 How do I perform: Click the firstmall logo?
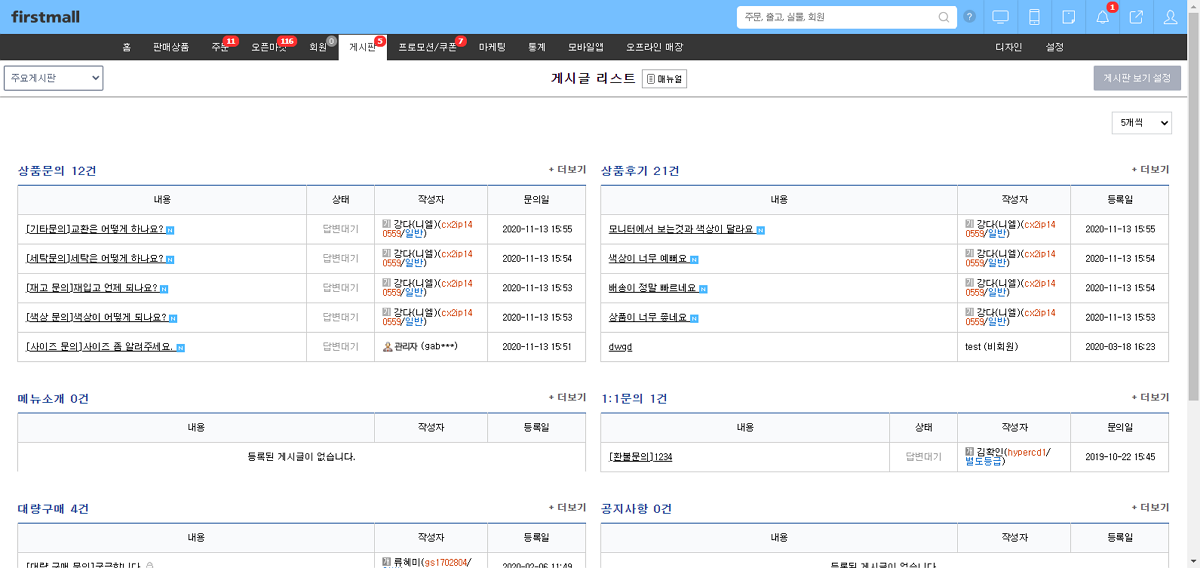point(45,17)
